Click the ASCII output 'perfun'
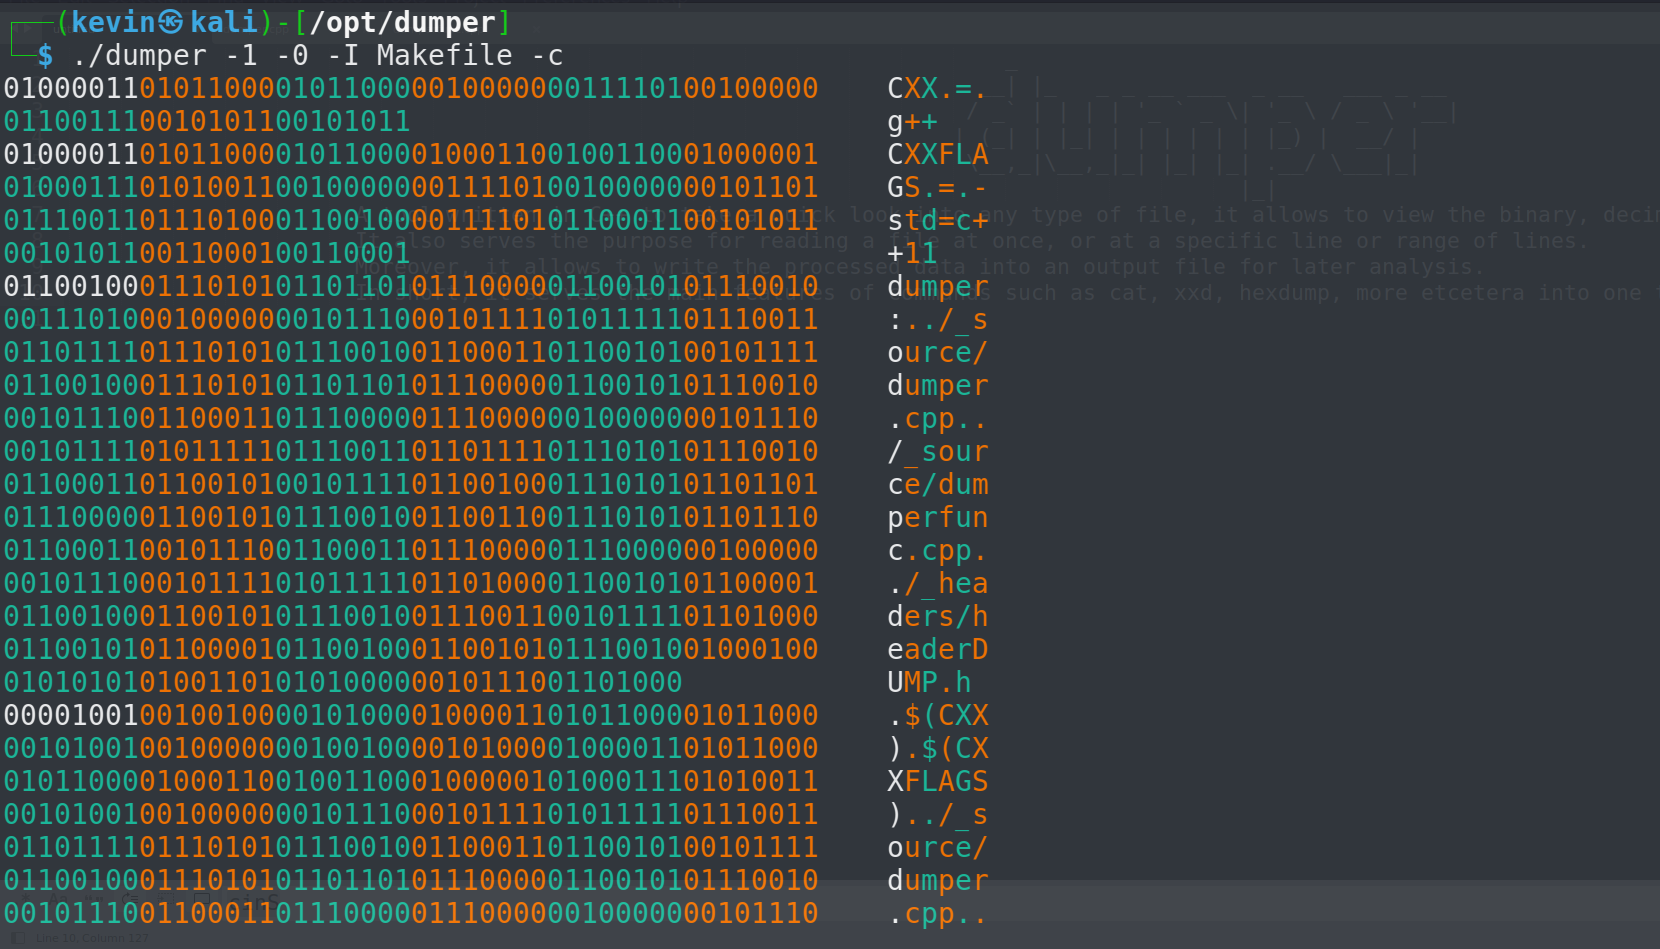1660x949 pixels. tap(937, 517)
